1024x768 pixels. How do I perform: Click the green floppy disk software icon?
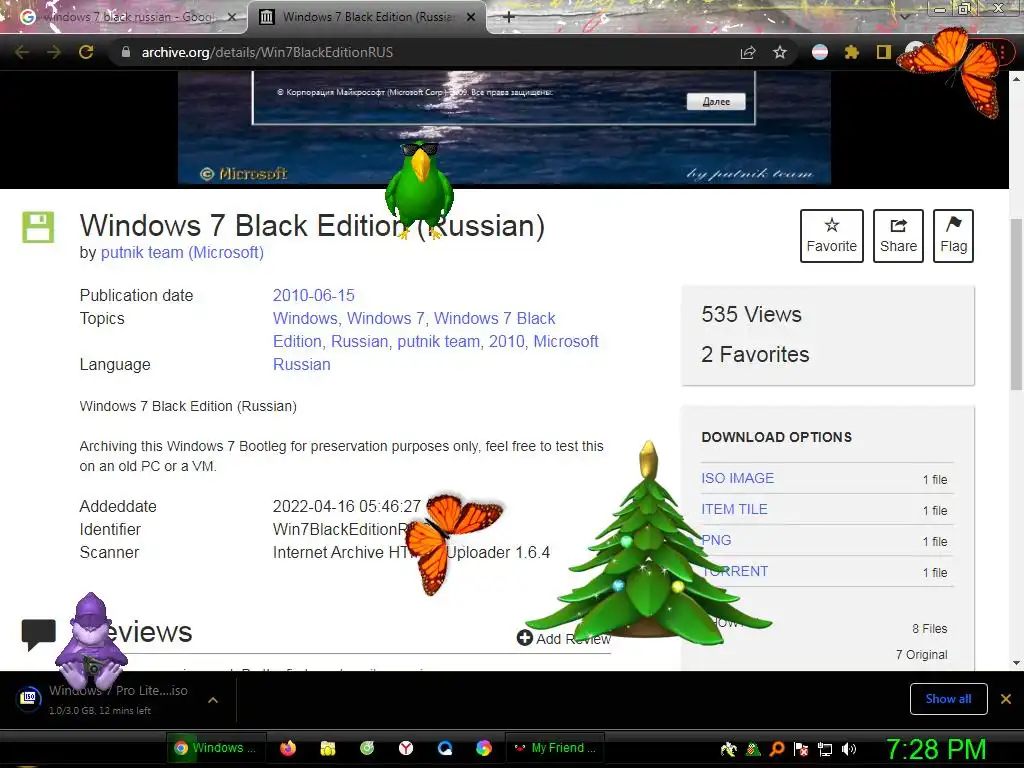(x=39, y=227)
